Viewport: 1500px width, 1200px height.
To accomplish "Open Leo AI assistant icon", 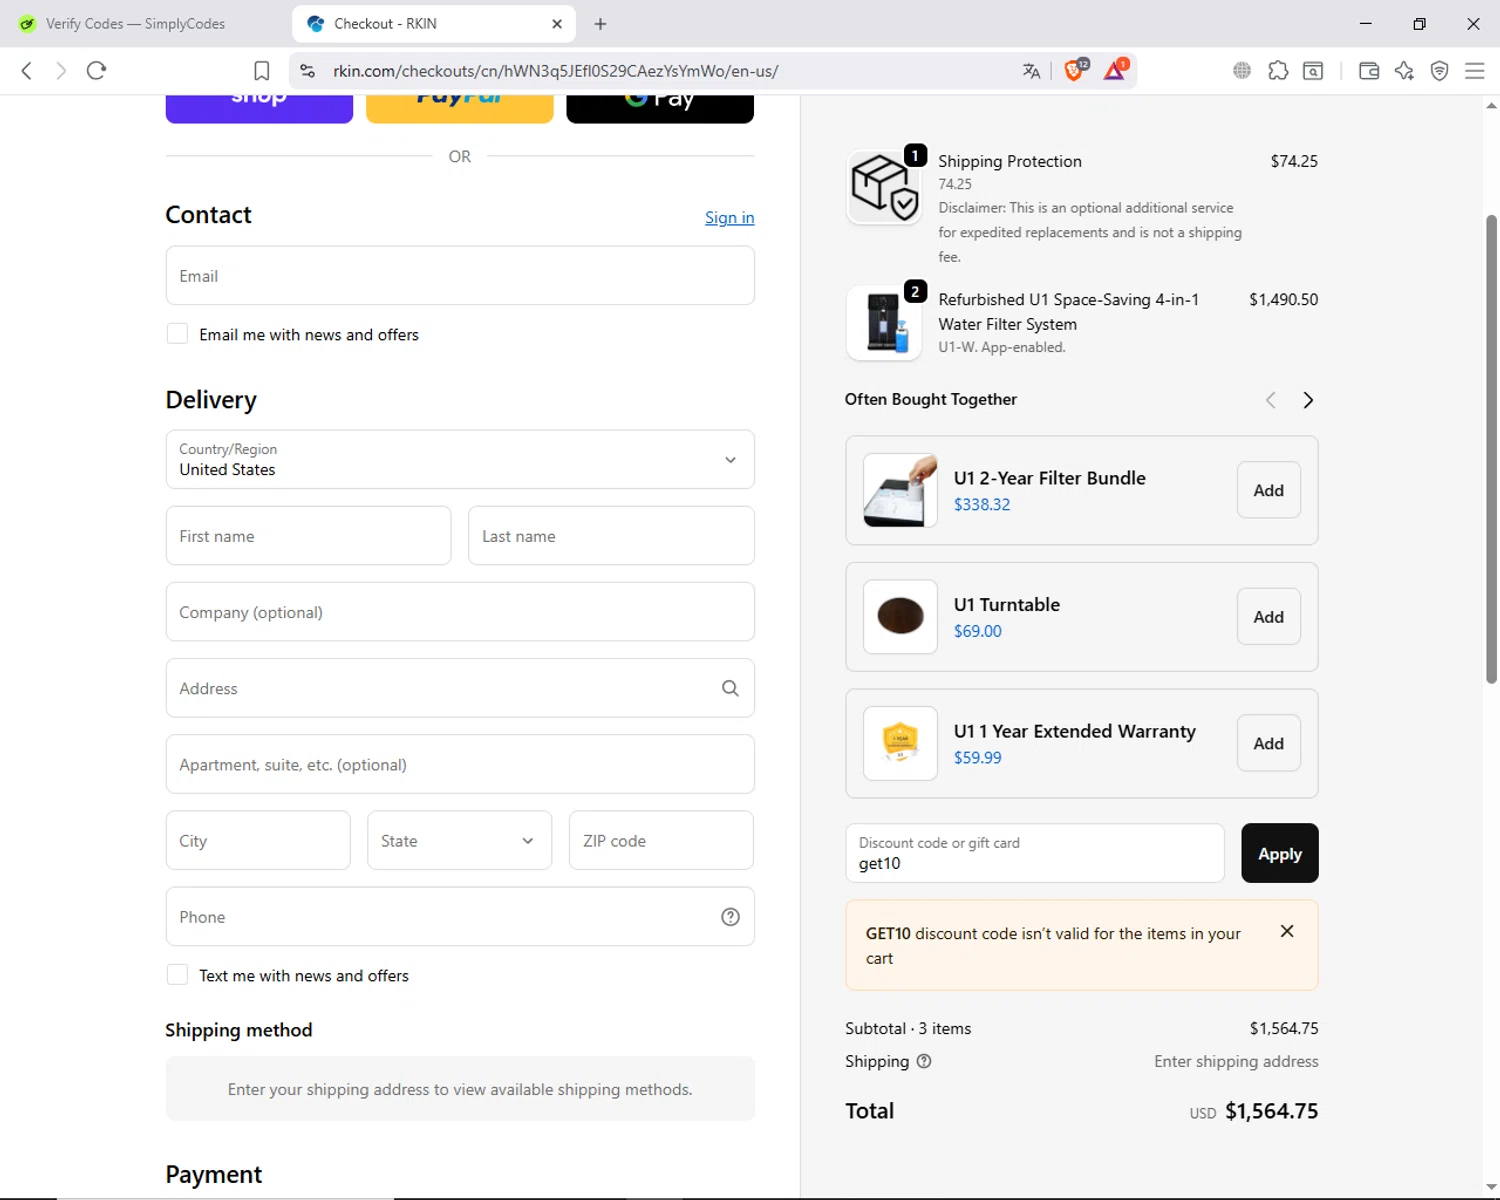I will (1404, 71).
